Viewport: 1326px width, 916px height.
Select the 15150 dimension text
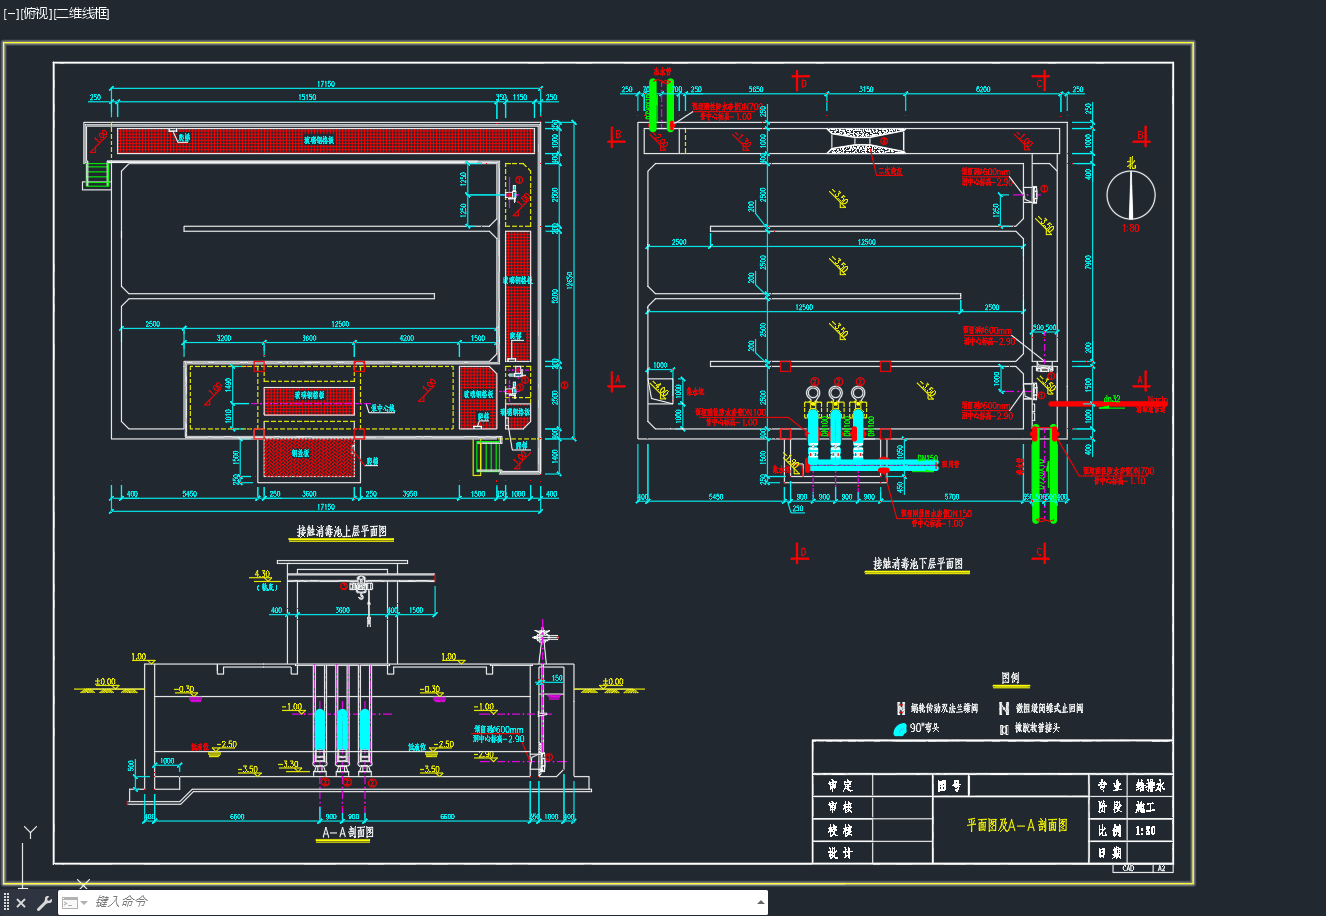[x=307, y=97]
